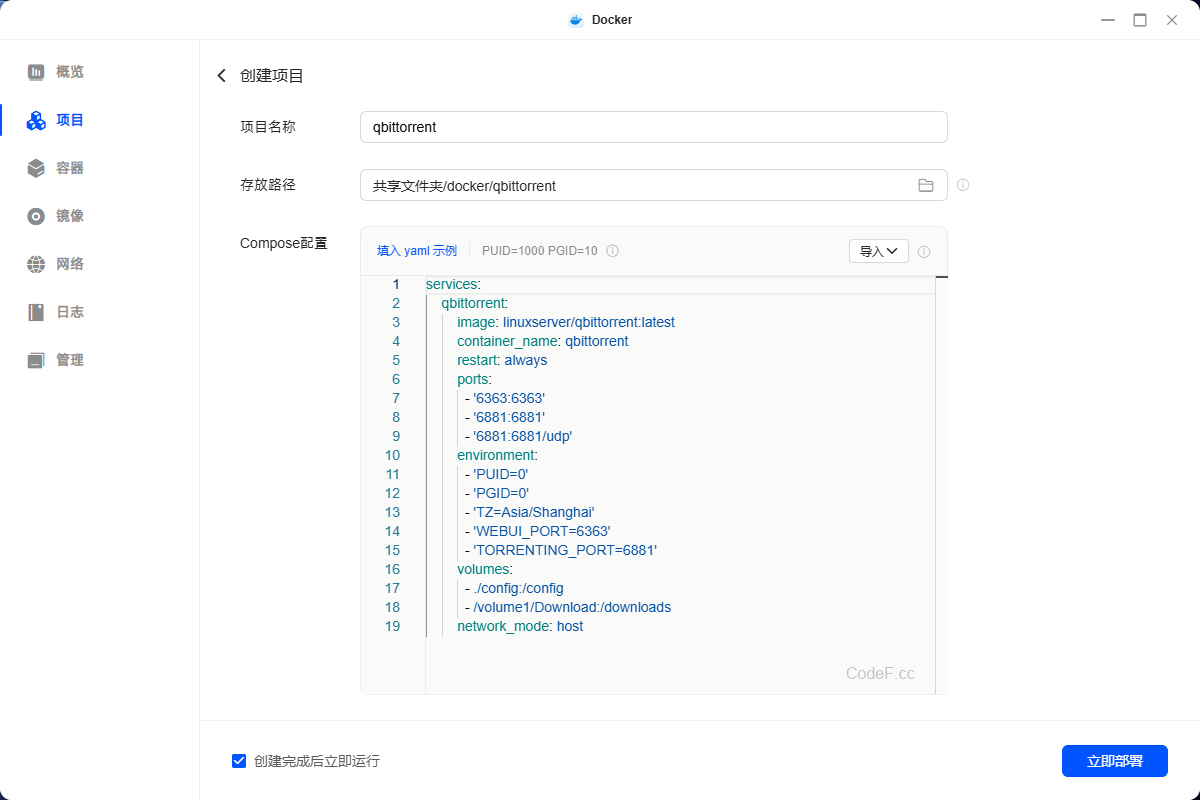Click the '6881:6881/udp' port line
Screen dimensions: 1200x800
click(x=518, y=436)
